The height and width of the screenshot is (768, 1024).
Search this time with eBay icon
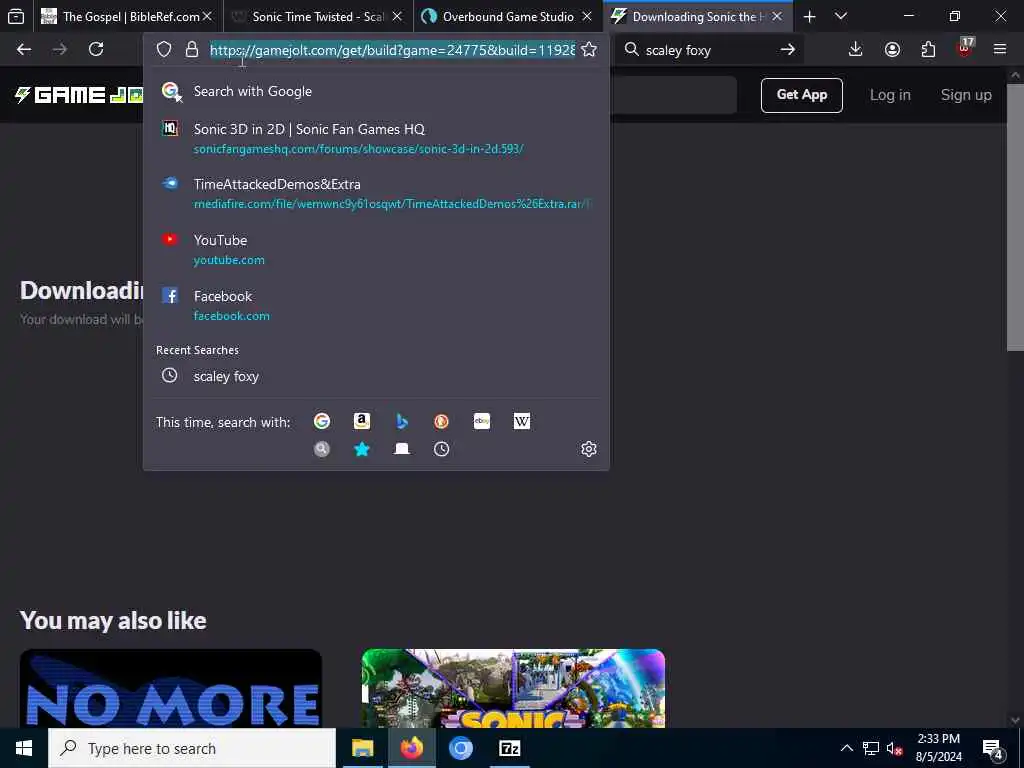(481, 421)
